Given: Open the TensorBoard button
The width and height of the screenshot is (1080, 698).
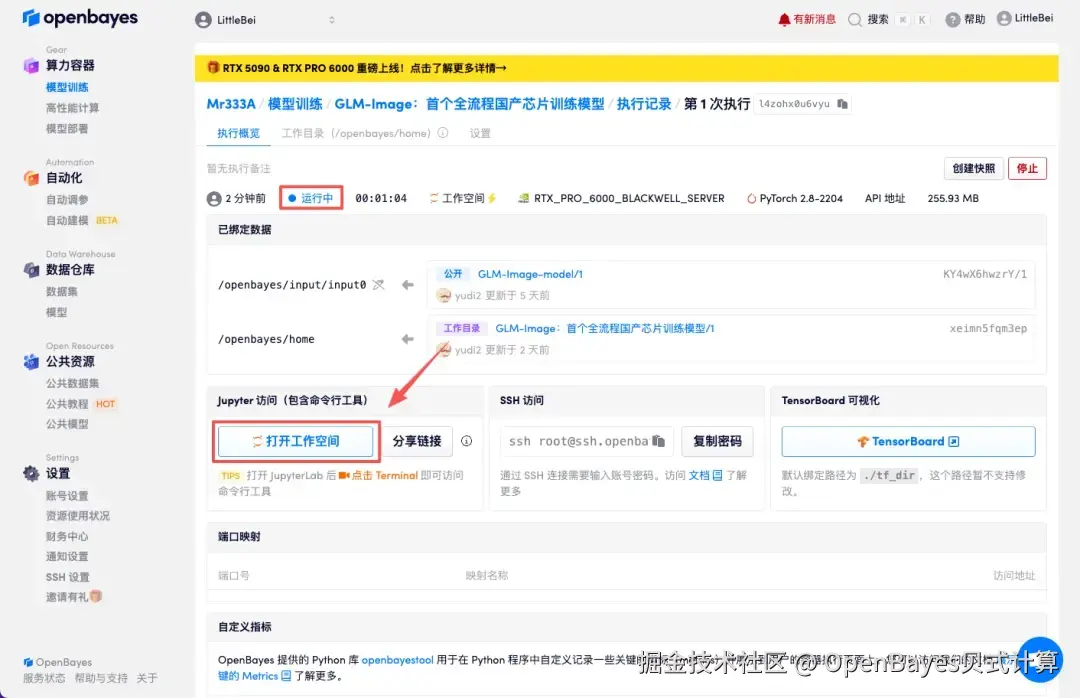Looking at the screenshot, I should [908, 441].
